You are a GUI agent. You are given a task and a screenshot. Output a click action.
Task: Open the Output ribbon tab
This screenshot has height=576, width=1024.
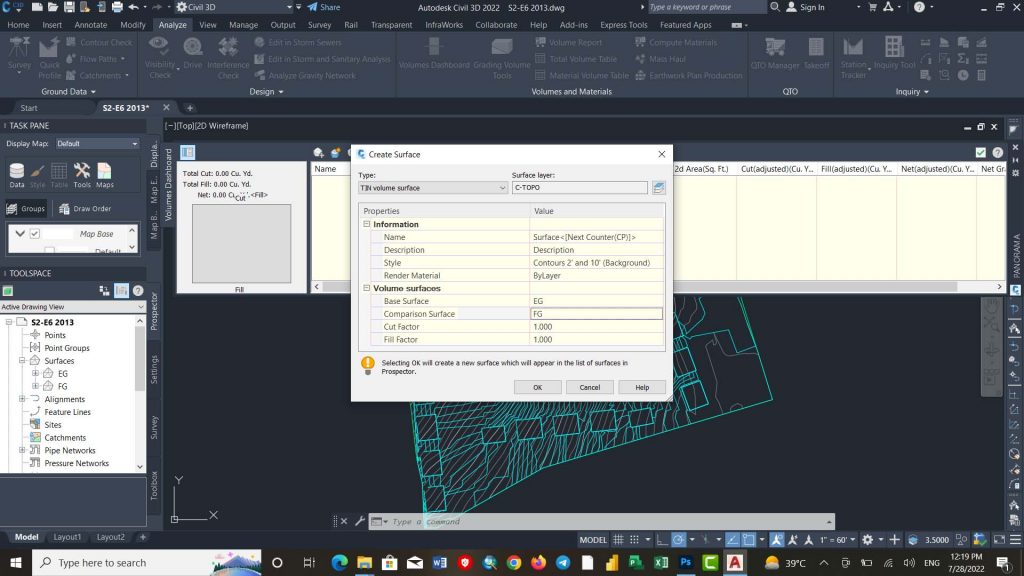click(283, 25)
